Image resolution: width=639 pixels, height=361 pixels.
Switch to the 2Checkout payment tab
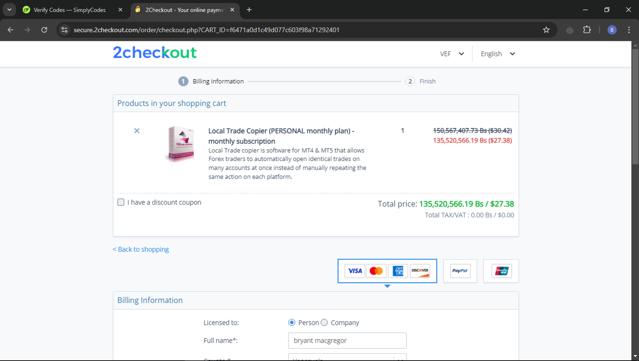click(x=183, y=10)
